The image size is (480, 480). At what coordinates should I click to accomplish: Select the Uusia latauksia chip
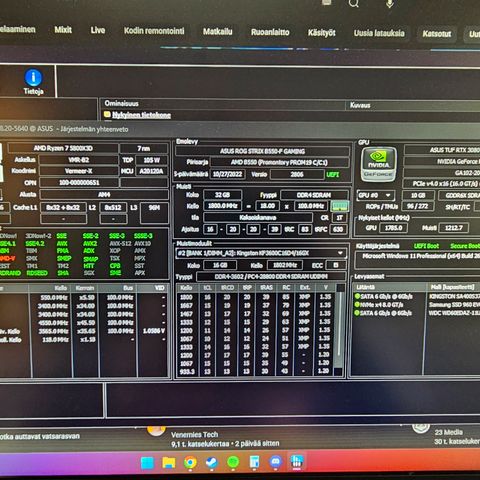(x=379, y=33)
